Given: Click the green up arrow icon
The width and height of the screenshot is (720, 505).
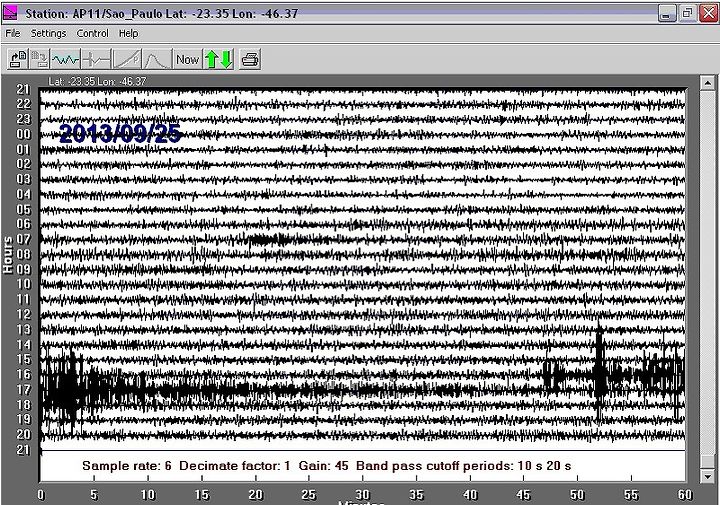Looking at the screenshot, I should [211, 59].
